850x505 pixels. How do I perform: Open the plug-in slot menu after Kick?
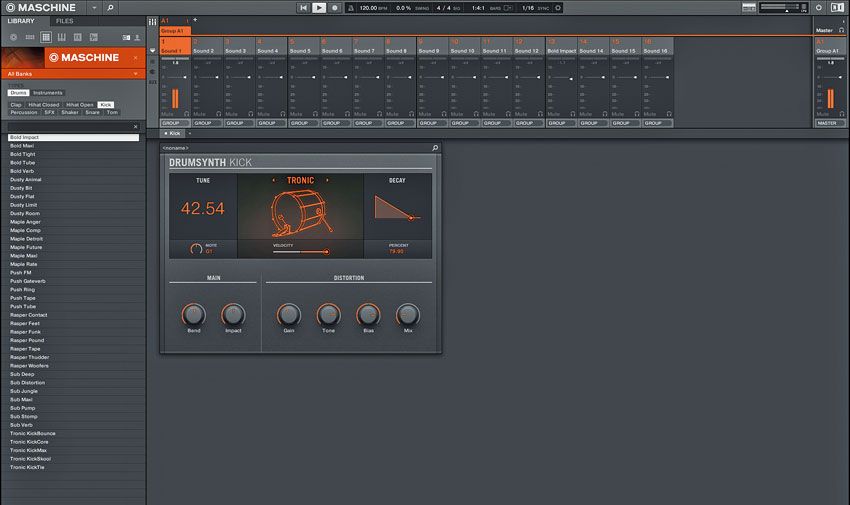190,133
